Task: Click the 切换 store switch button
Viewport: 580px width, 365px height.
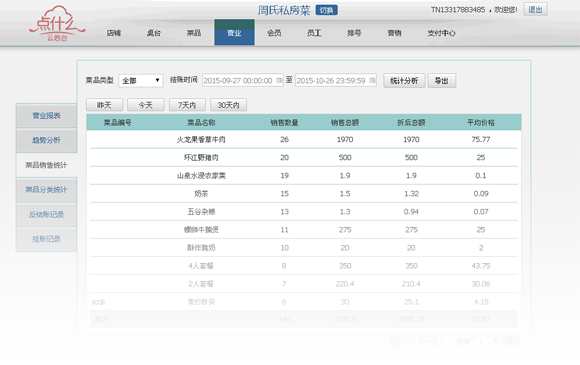Action: pos(326,10)
